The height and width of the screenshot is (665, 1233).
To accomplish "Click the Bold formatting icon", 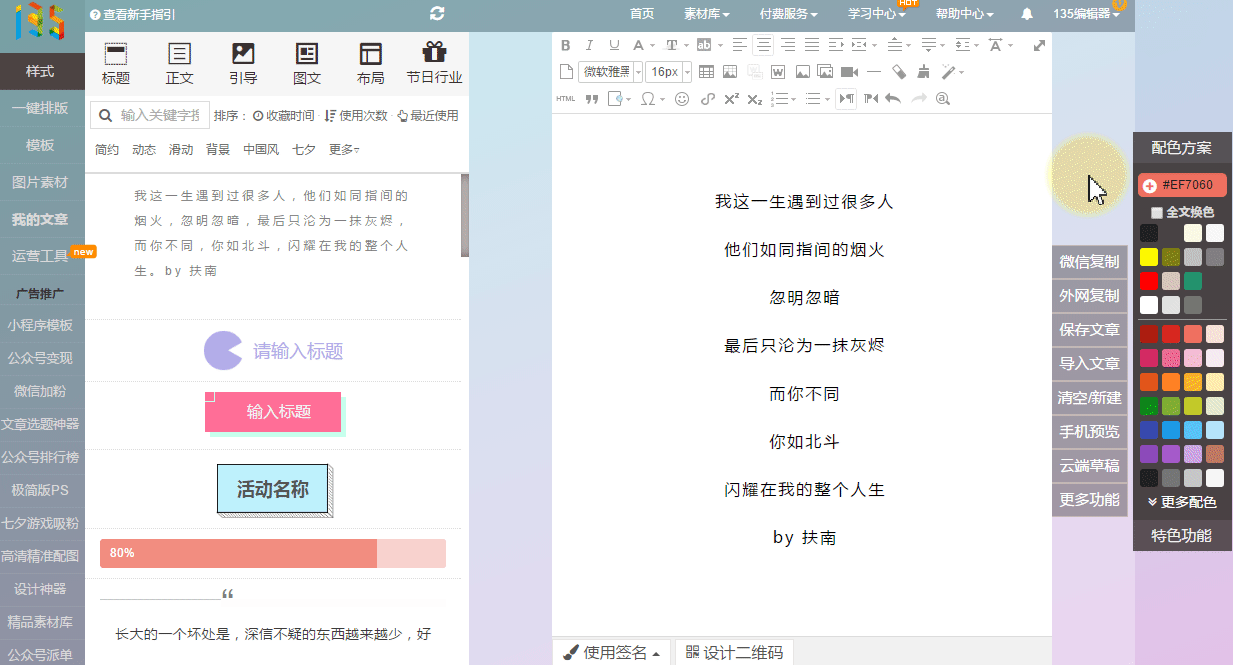I will coord(565,45).
